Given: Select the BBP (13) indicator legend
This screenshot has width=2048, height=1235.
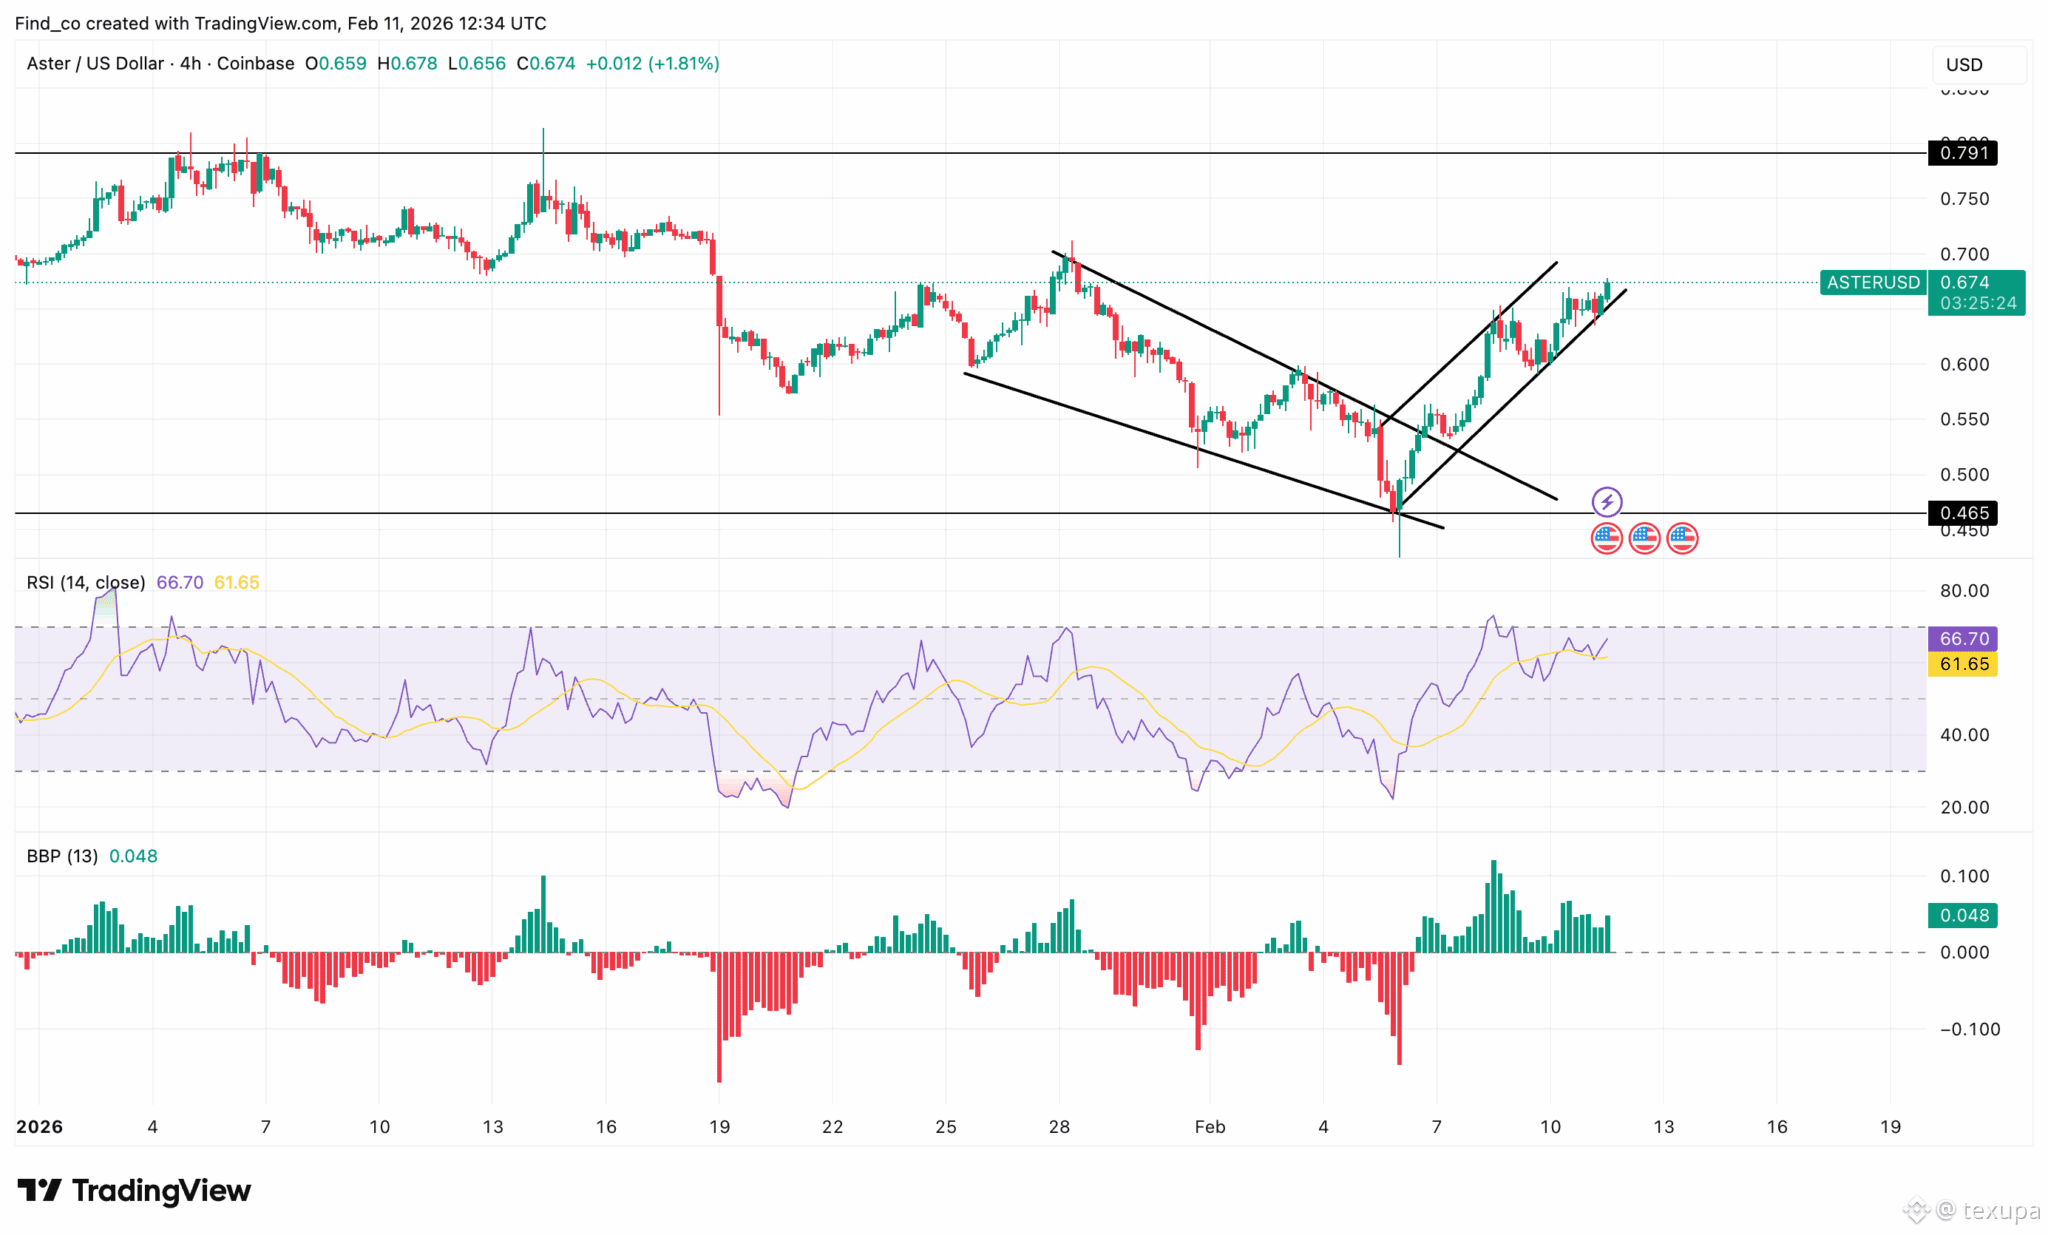Looking at the screenshot, I should coord(62,856).
